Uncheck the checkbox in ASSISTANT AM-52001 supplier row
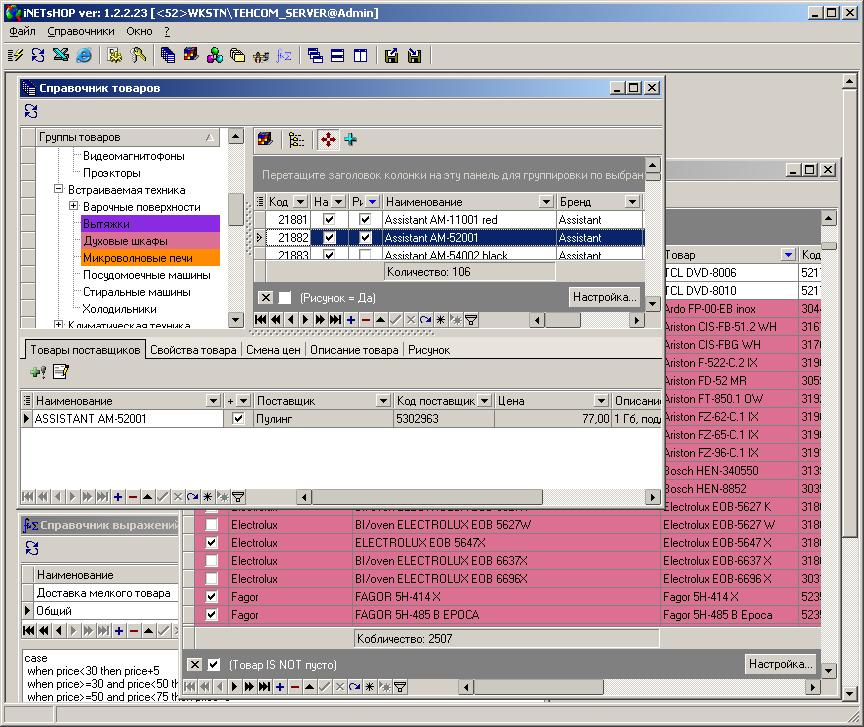 237,419
